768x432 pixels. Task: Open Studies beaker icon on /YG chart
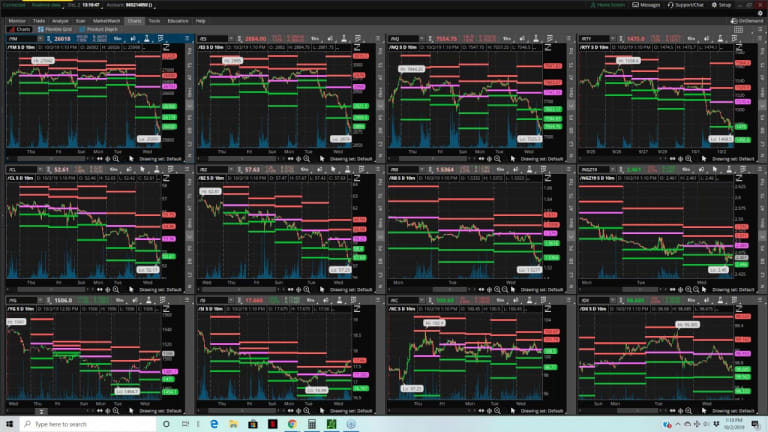pyautogui.click(x=149, y=300)
